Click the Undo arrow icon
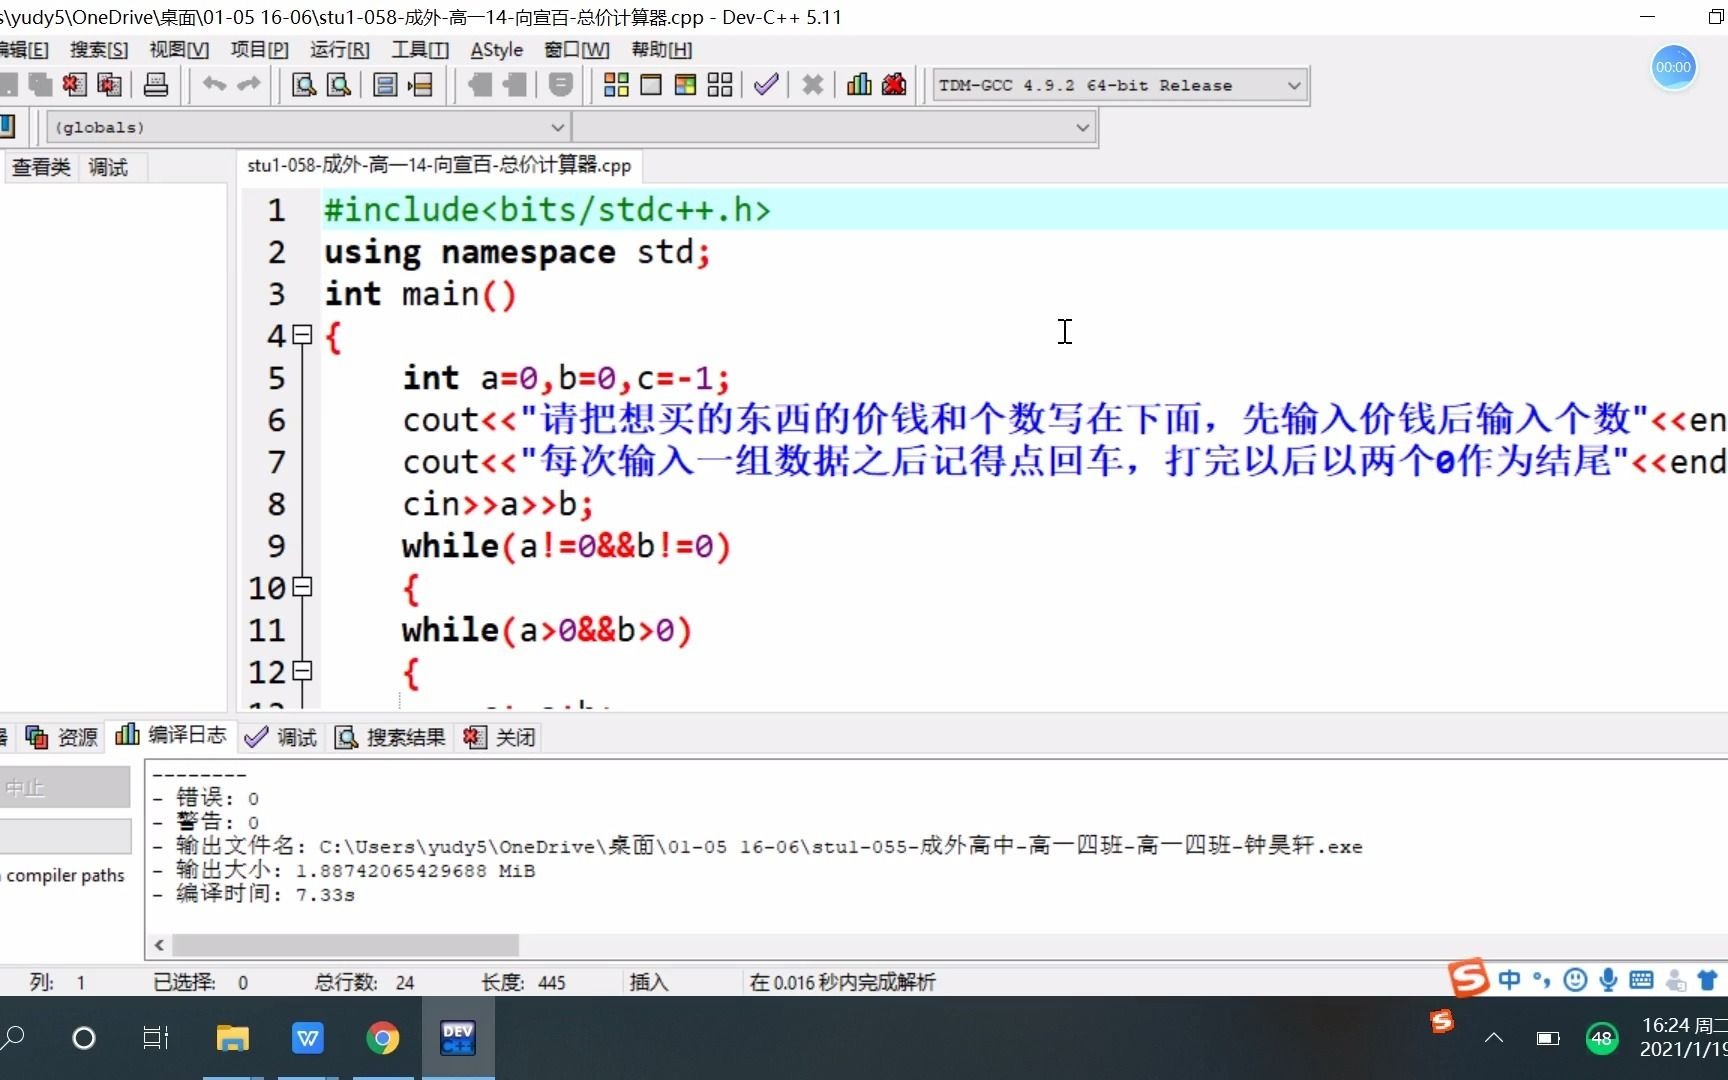This screenshot has height=1080, width=1728. tap(213, 85)
